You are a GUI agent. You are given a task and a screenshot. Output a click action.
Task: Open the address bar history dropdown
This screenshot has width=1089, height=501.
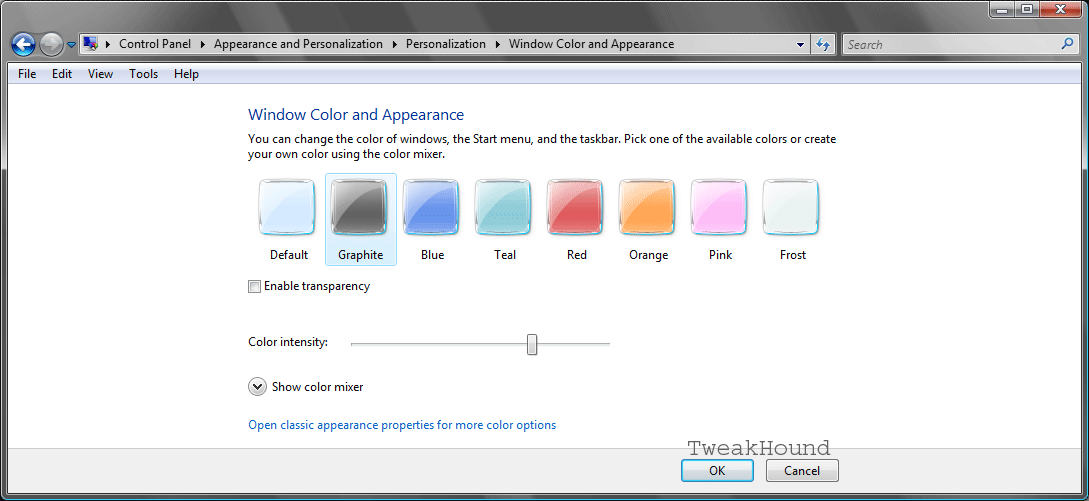800,44
